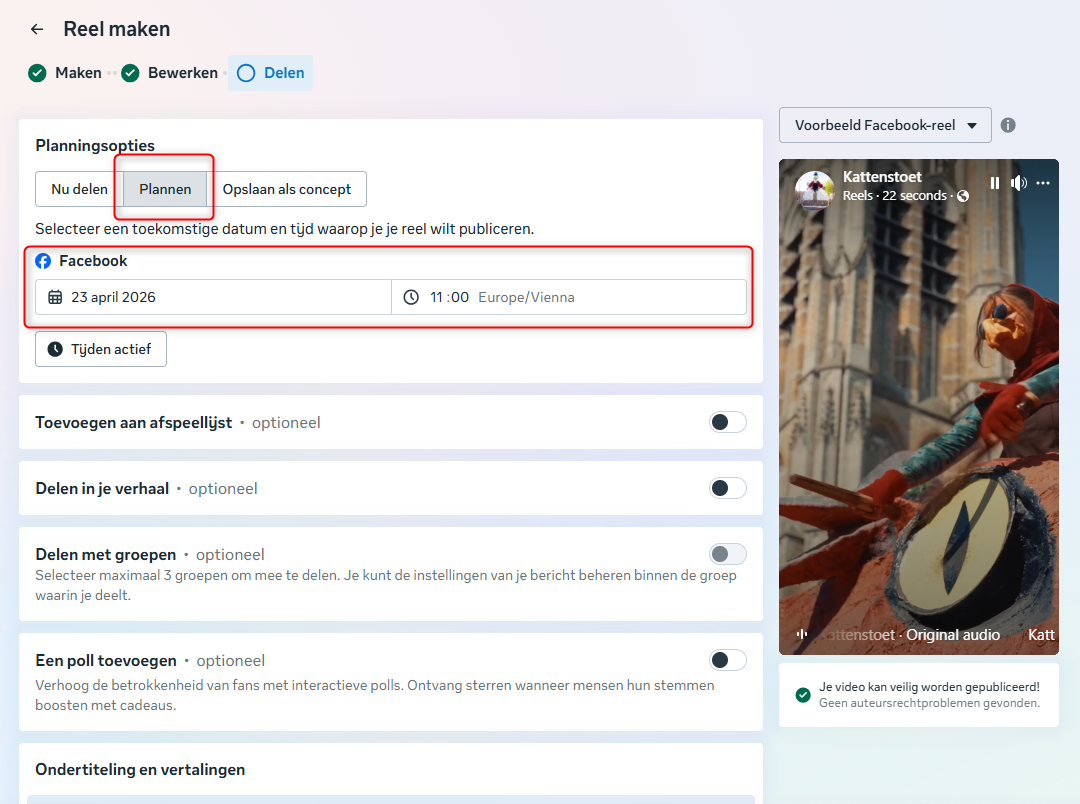
Task: Click the Kattenstoet page name in preview
Action: pos(882,177)
